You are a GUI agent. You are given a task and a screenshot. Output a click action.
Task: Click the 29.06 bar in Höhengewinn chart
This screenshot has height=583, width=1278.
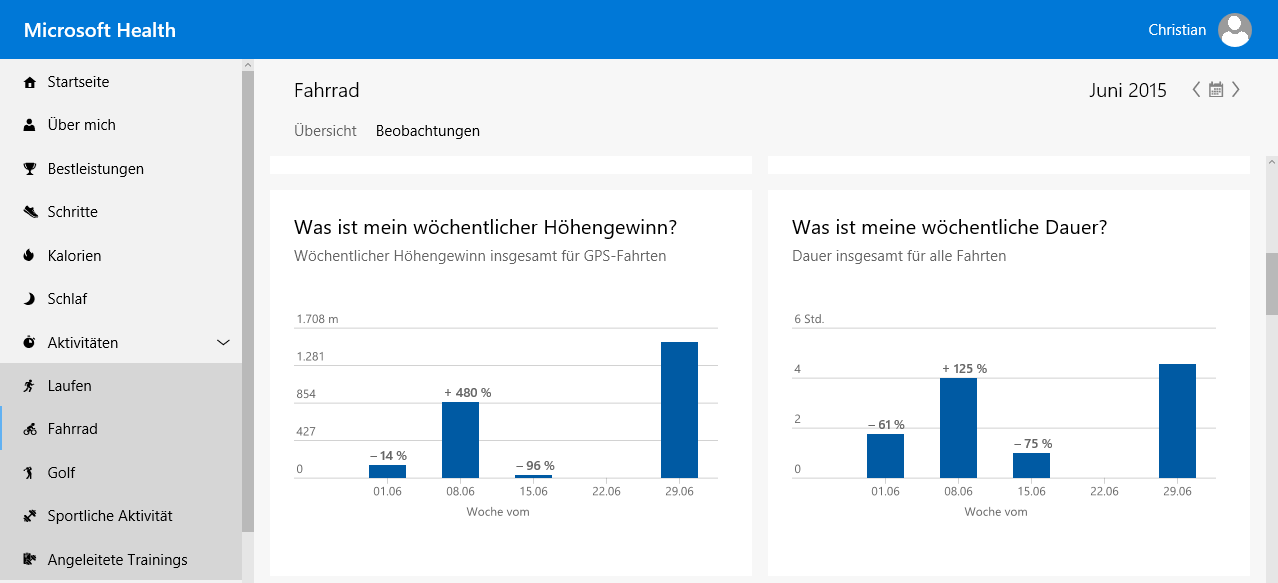tap(679, 410)
